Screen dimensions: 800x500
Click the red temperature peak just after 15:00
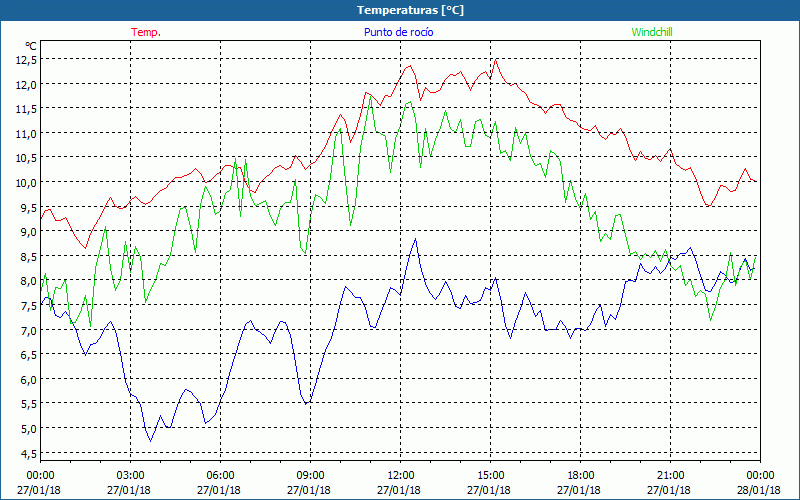(x=495, y=59)
